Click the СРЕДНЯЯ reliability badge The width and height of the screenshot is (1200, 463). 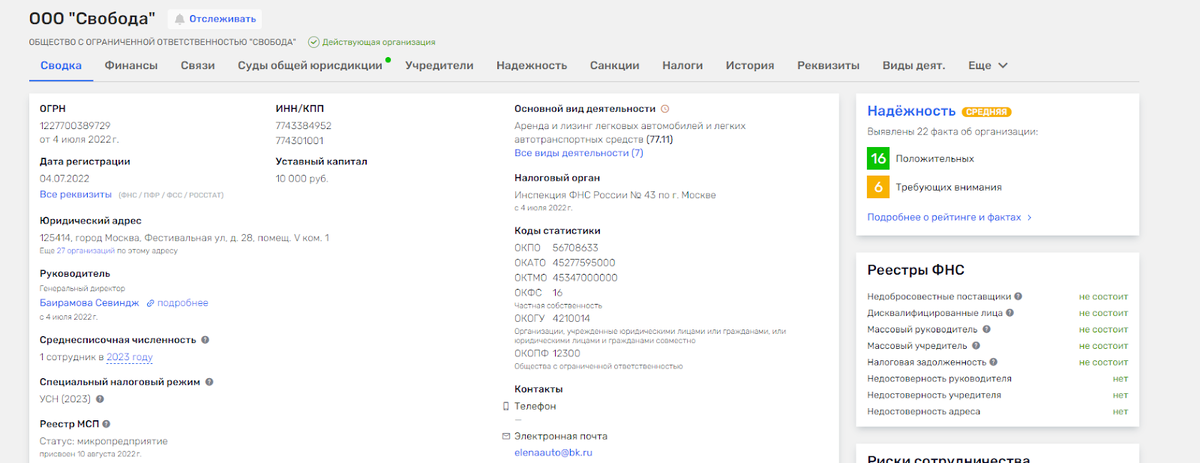pos(985,112)
